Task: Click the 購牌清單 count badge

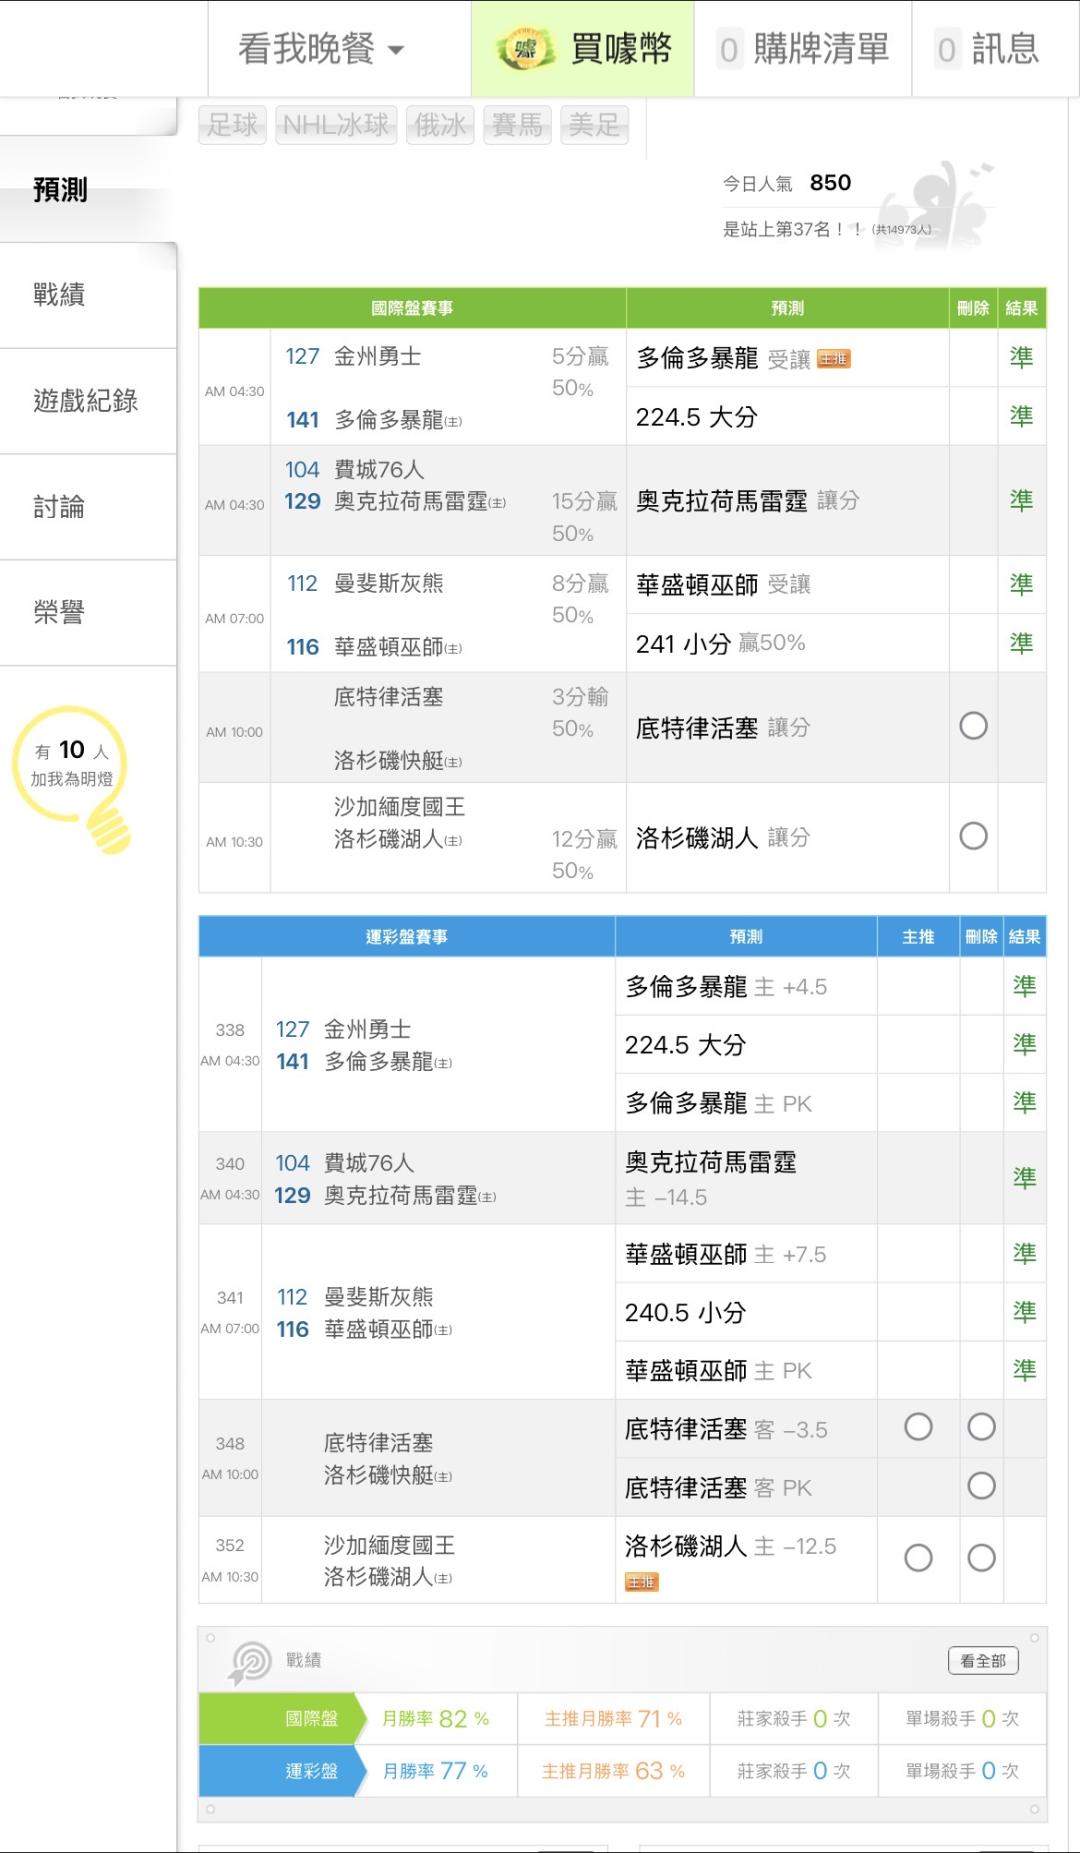Action: [x=729, y=49]
